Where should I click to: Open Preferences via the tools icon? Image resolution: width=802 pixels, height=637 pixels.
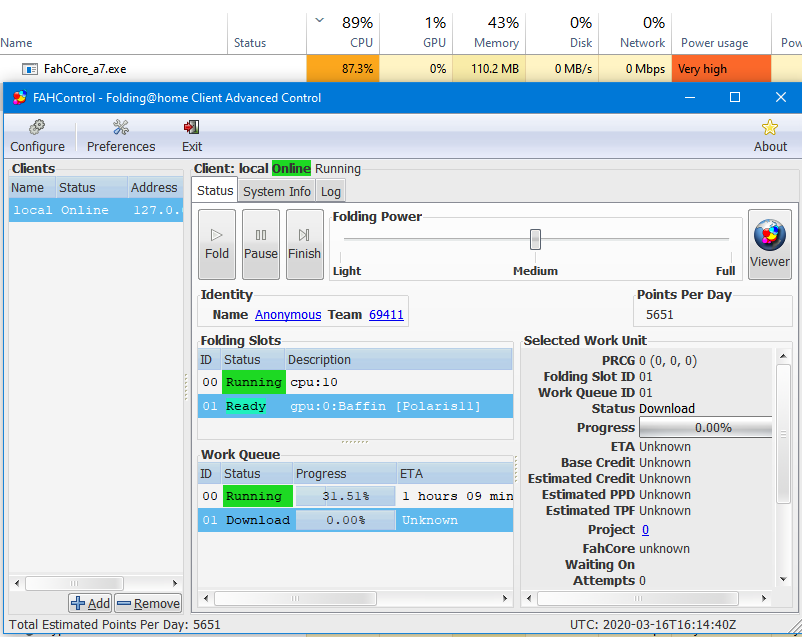(121, 127)
